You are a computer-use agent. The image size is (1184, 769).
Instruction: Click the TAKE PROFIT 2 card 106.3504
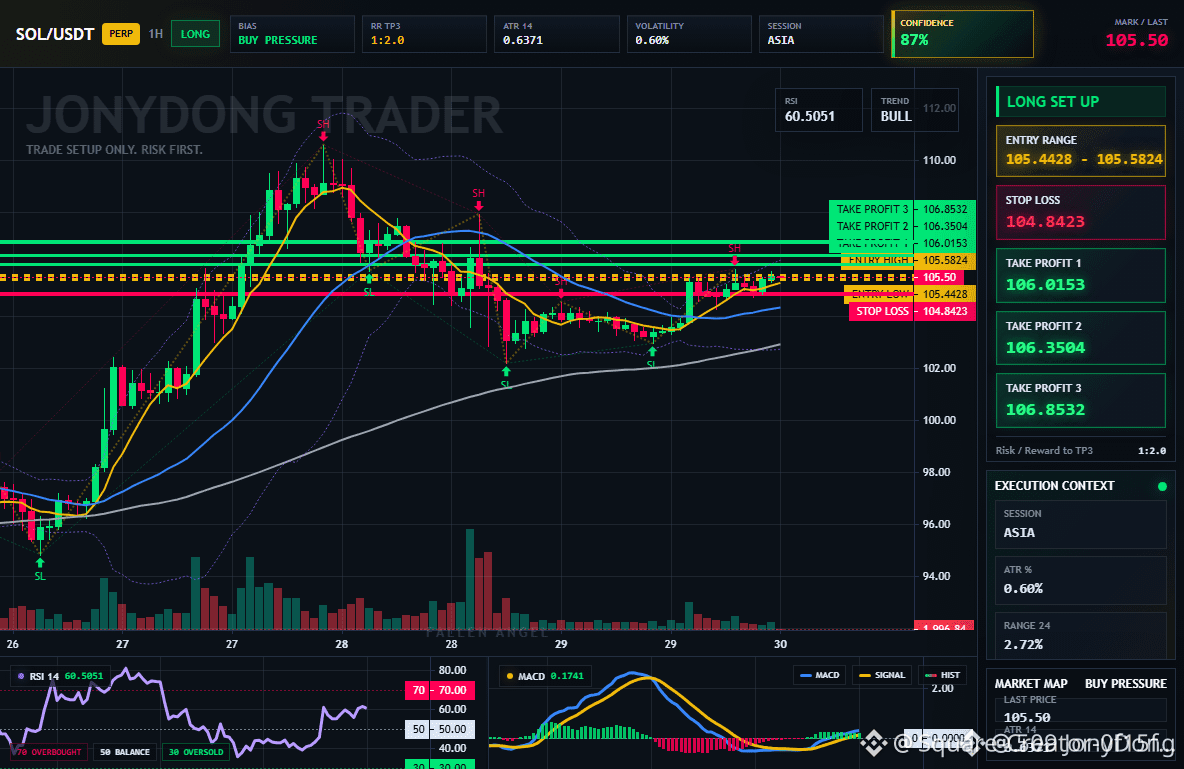click(x=1081, y=338)
